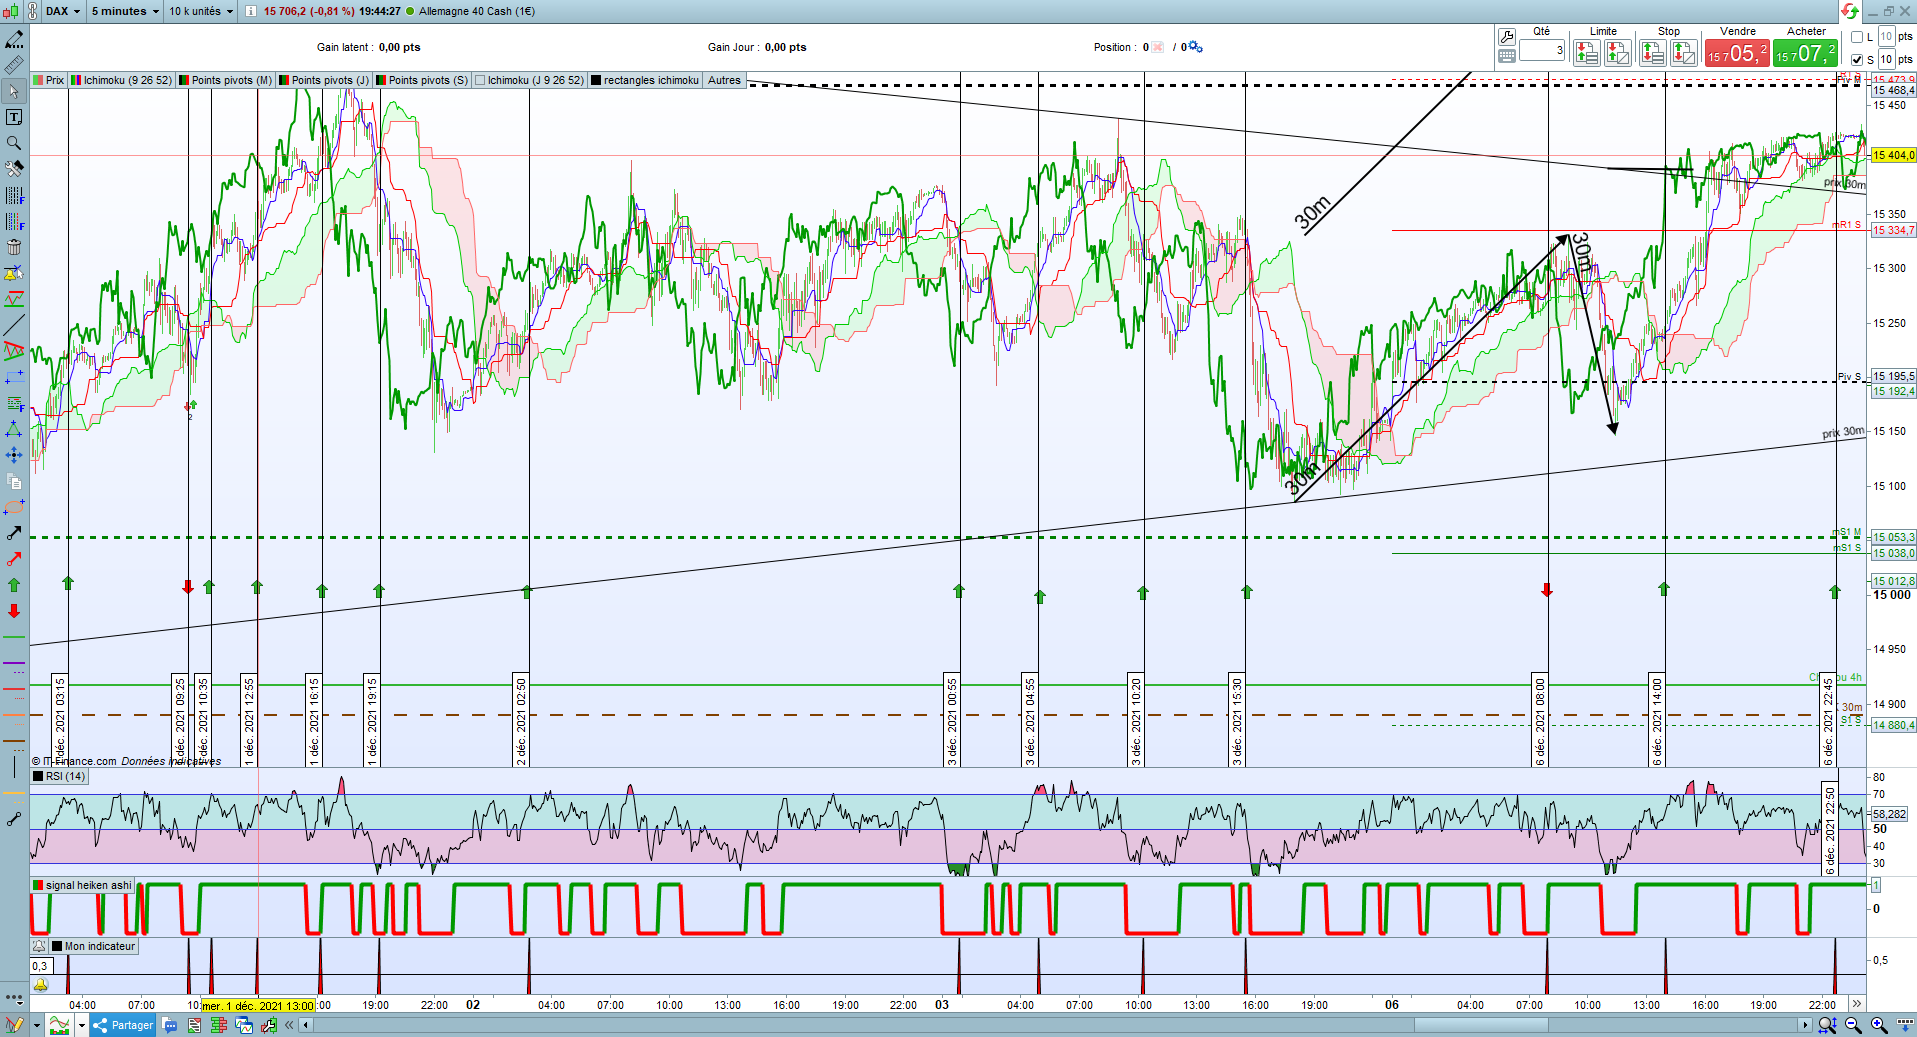Screen dimensions: 1917x1037
Task: Click the scroll left arrow of bottom scrollbar
Action: [306, 1025]
